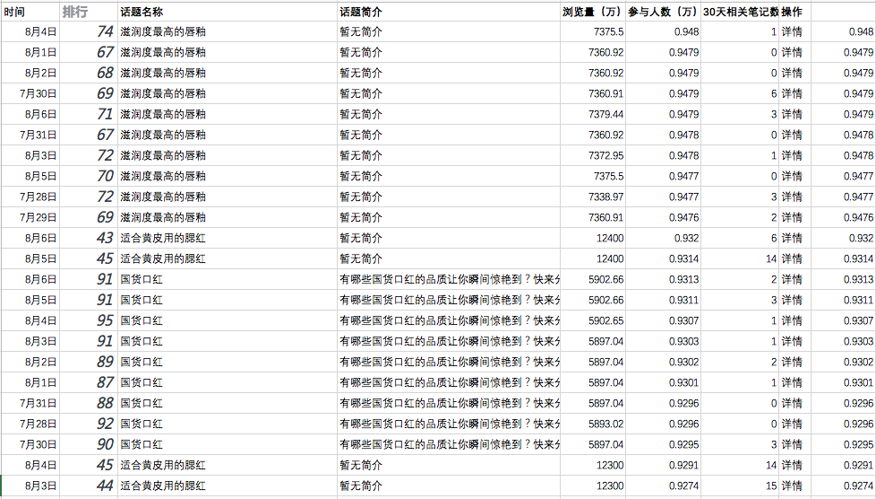The width and height of the screenshot is (876, 499).
Task: Select the 排行 column header cell
Action: coord(88,12)
